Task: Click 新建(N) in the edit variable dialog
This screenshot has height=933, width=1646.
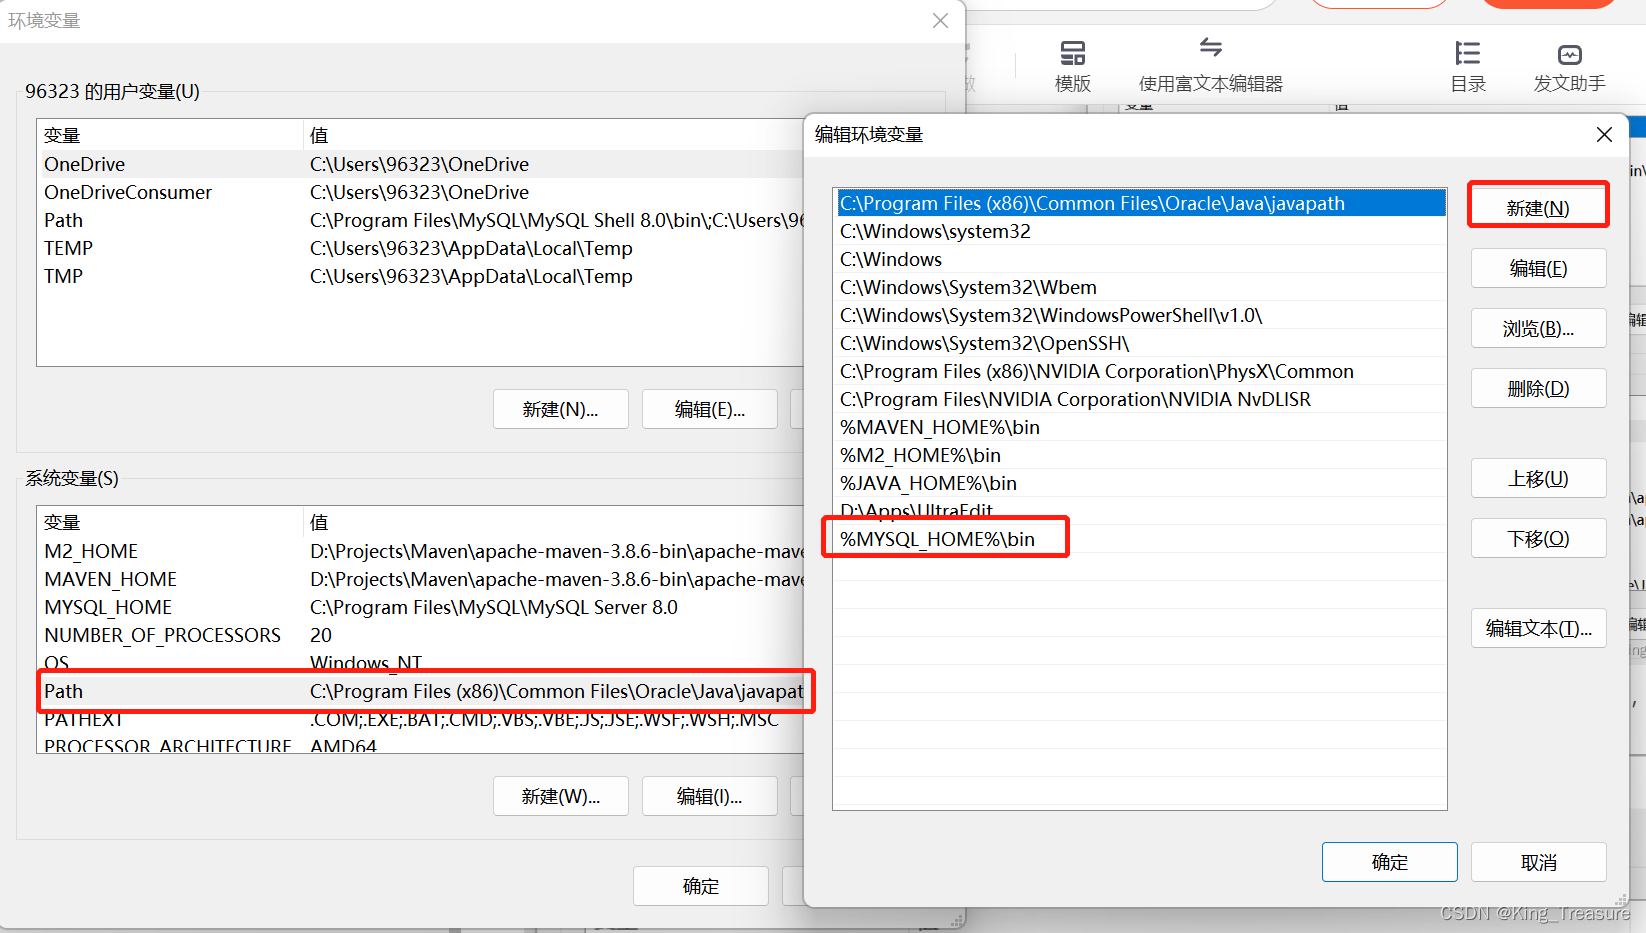Action: click(1538, 208)
